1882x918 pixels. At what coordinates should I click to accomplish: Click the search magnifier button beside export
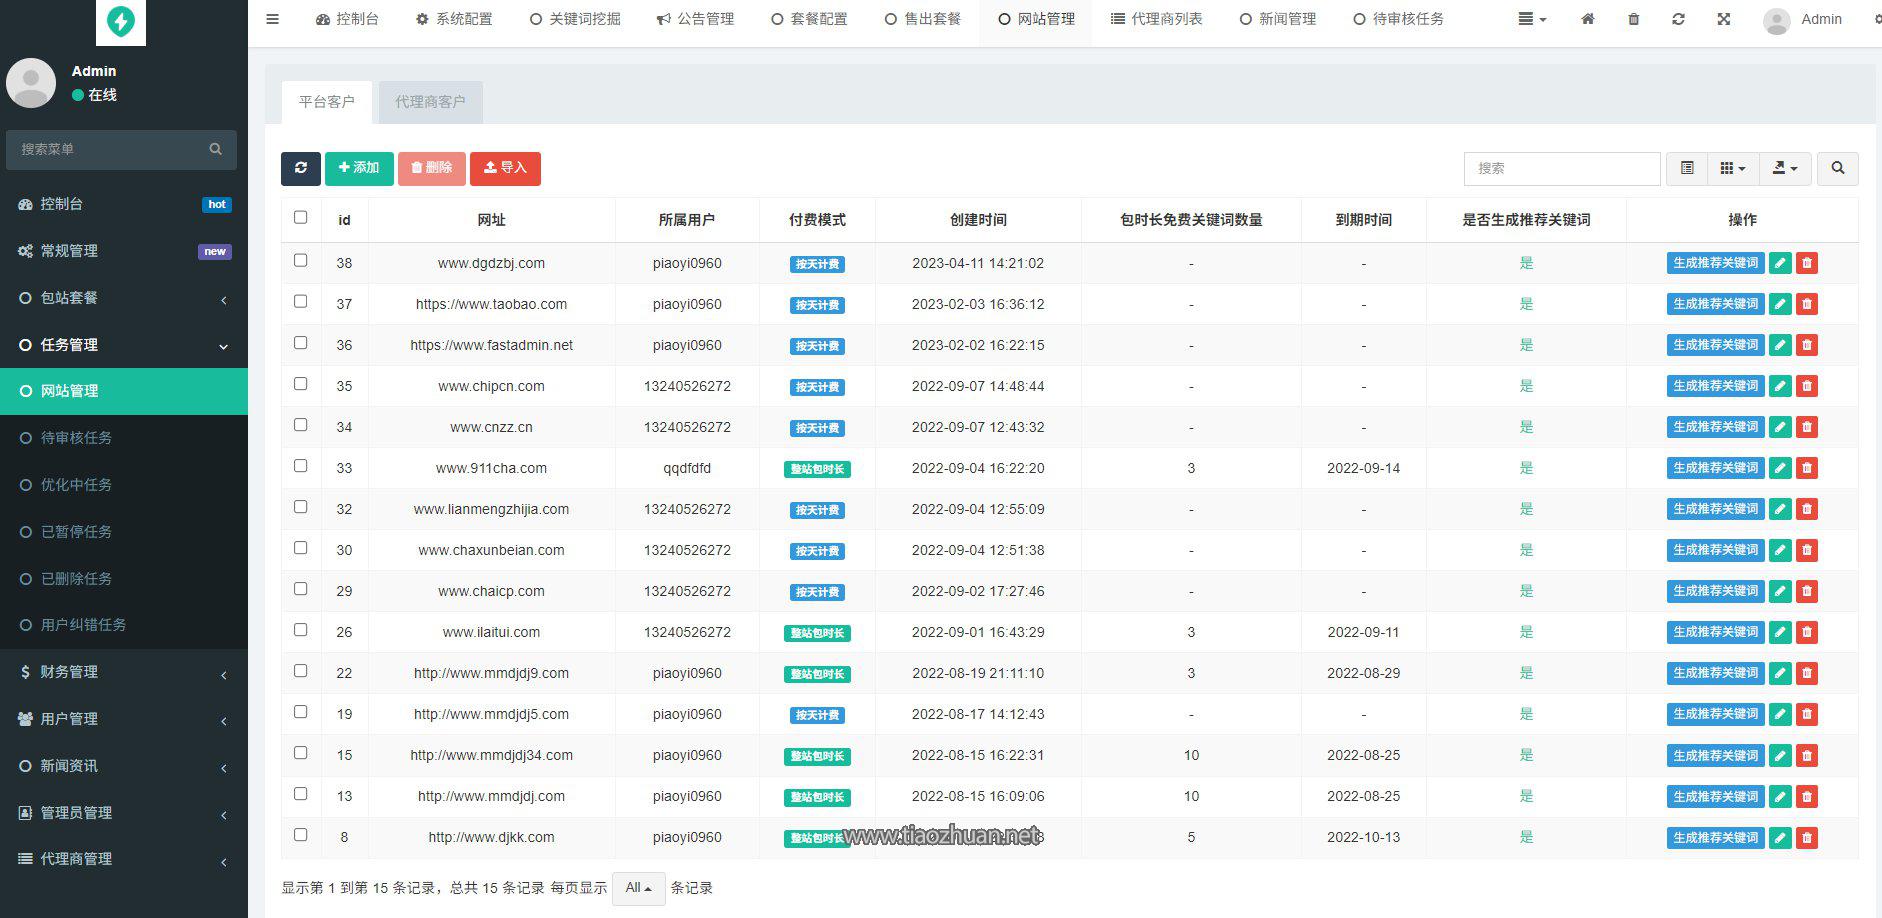tap(1838, 168)
